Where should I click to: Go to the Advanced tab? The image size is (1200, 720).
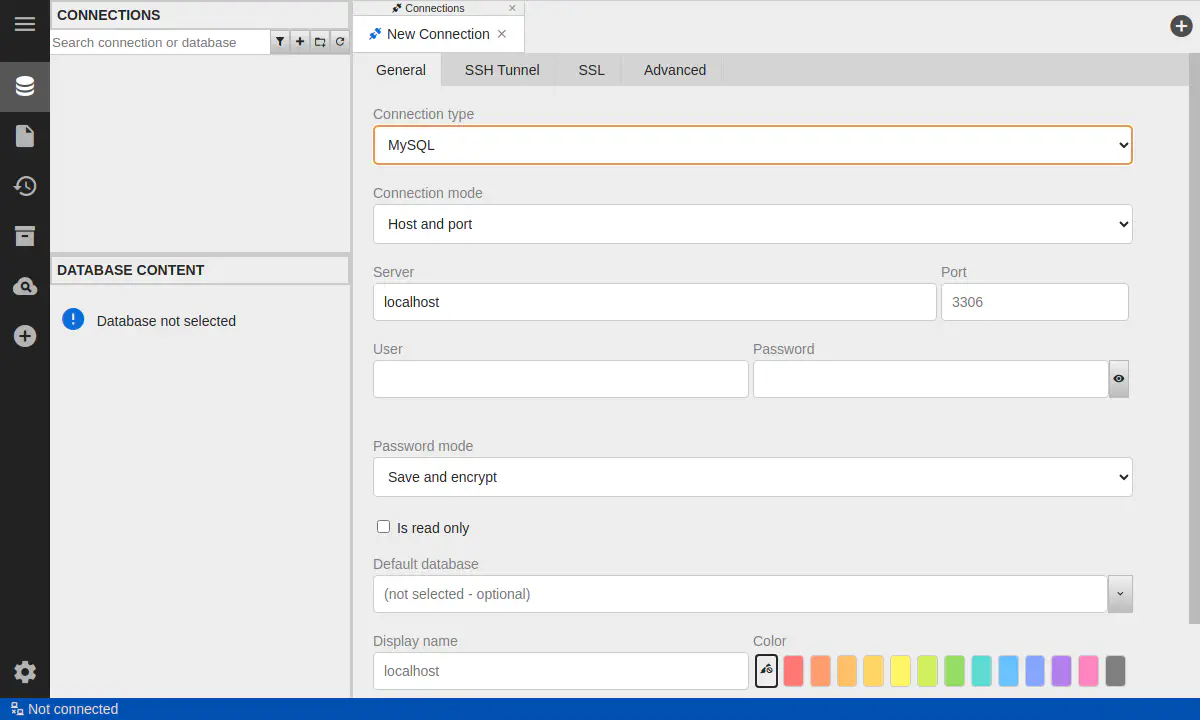[675, 70]
